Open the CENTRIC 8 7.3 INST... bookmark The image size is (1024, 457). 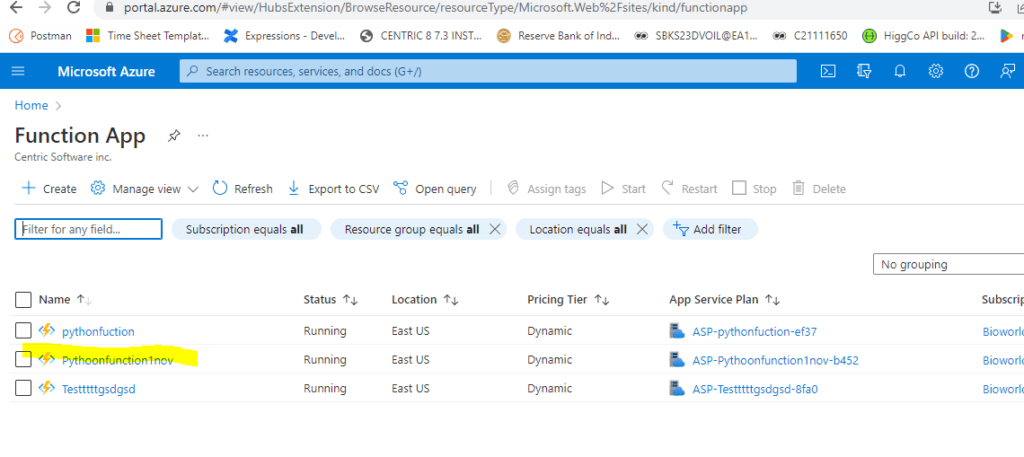(421, 36)
